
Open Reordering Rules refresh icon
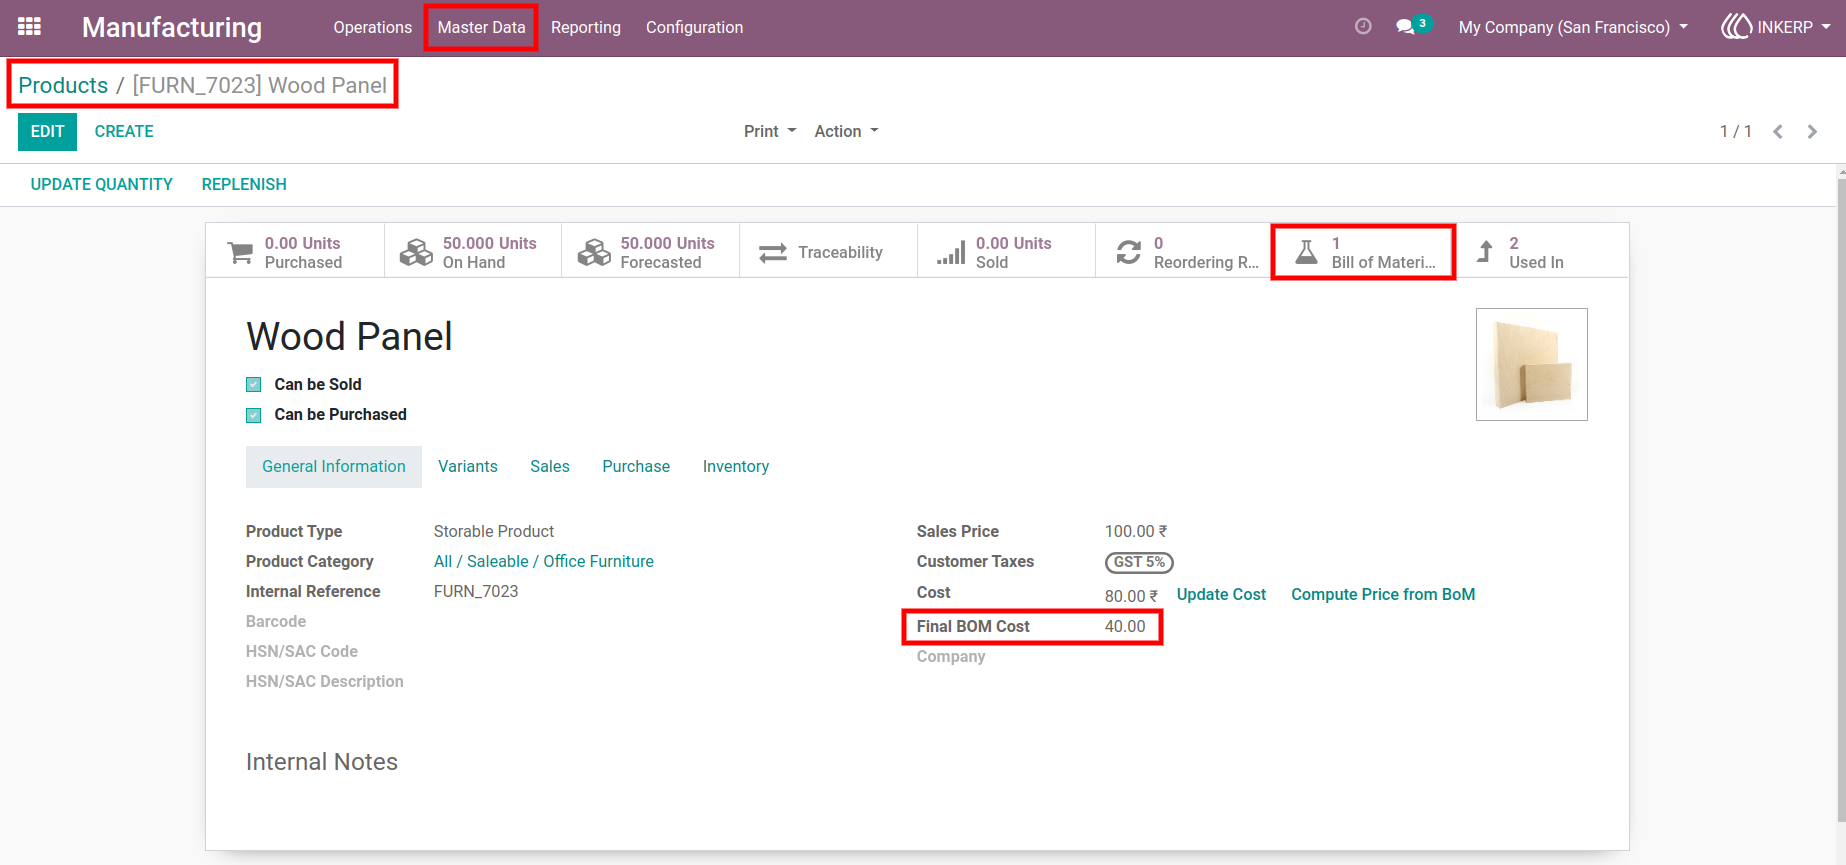tap(1129, 253)
